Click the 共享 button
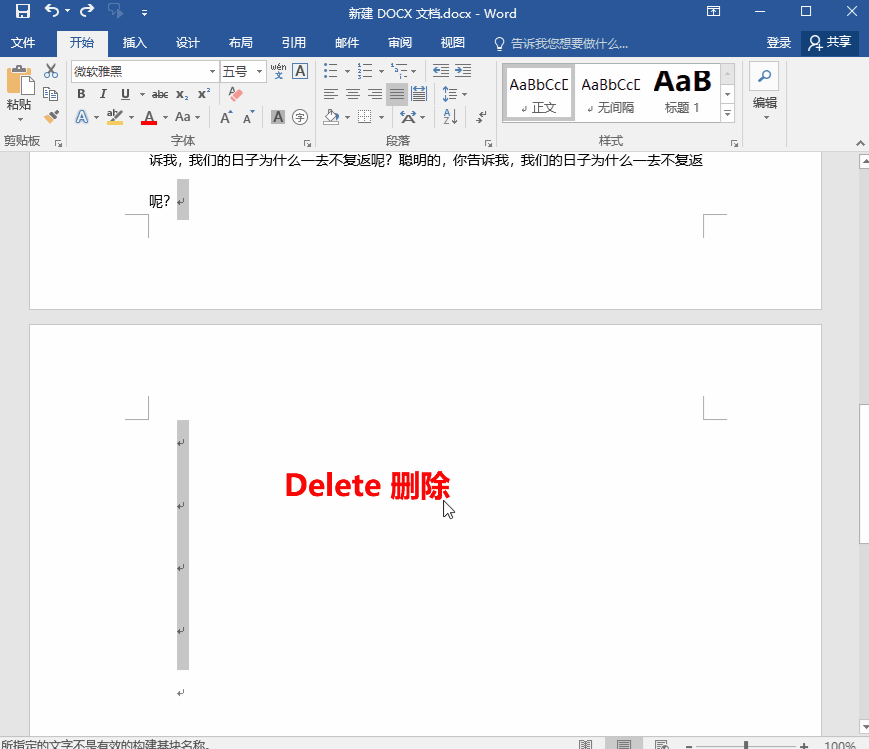Screen dimensions: 869x749 [x=835, y=43]
